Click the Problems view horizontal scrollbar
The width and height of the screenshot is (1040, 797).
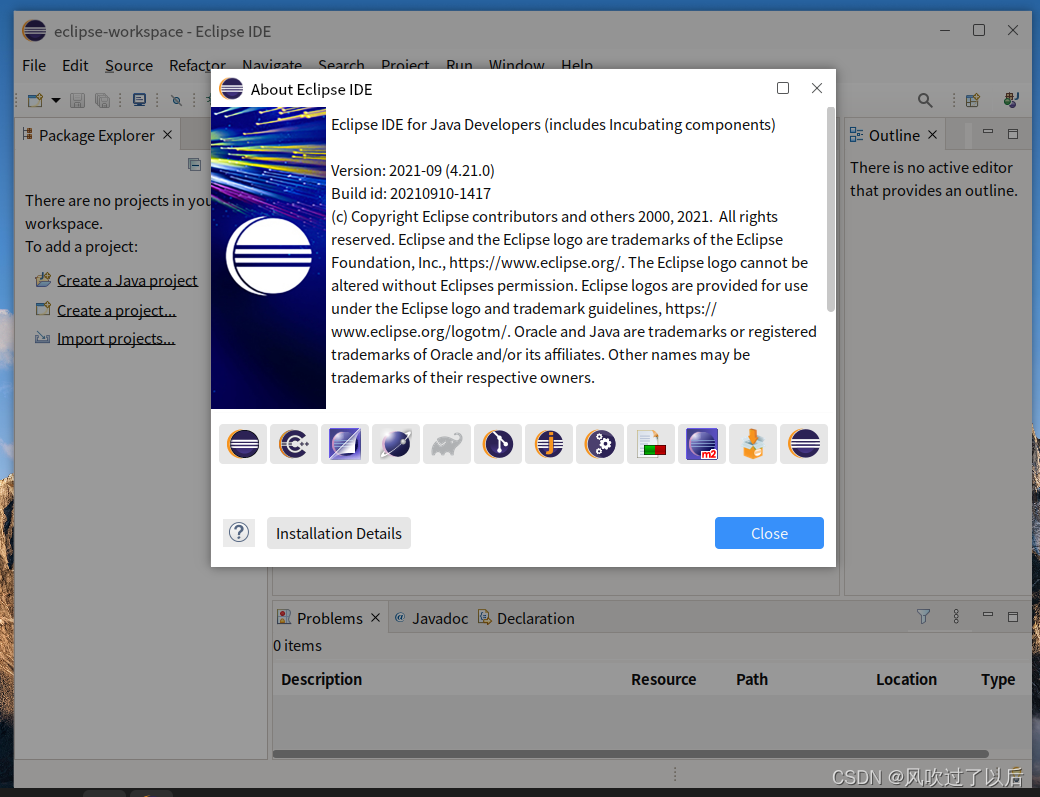pos(631,754)
